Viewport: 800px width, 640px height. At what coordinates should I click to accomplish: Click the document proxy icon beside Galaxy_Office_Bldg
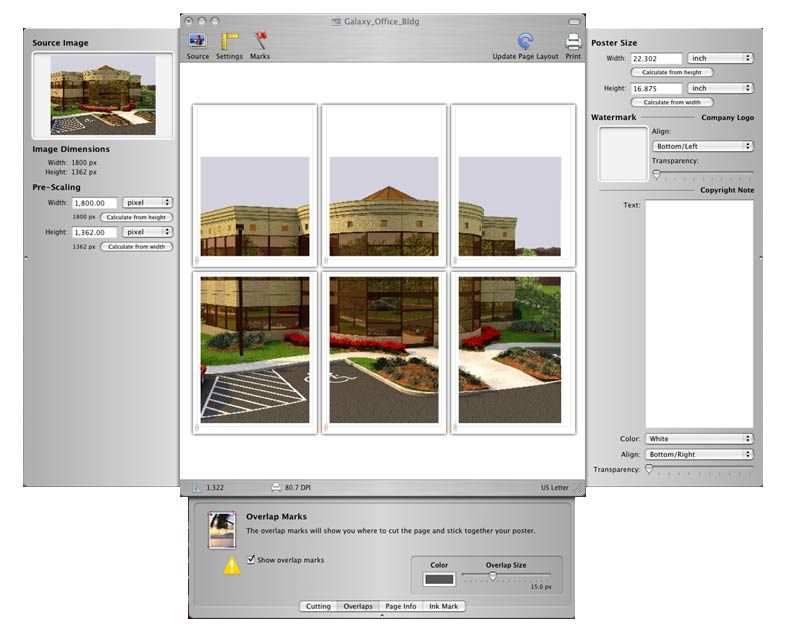click(336, 21)
